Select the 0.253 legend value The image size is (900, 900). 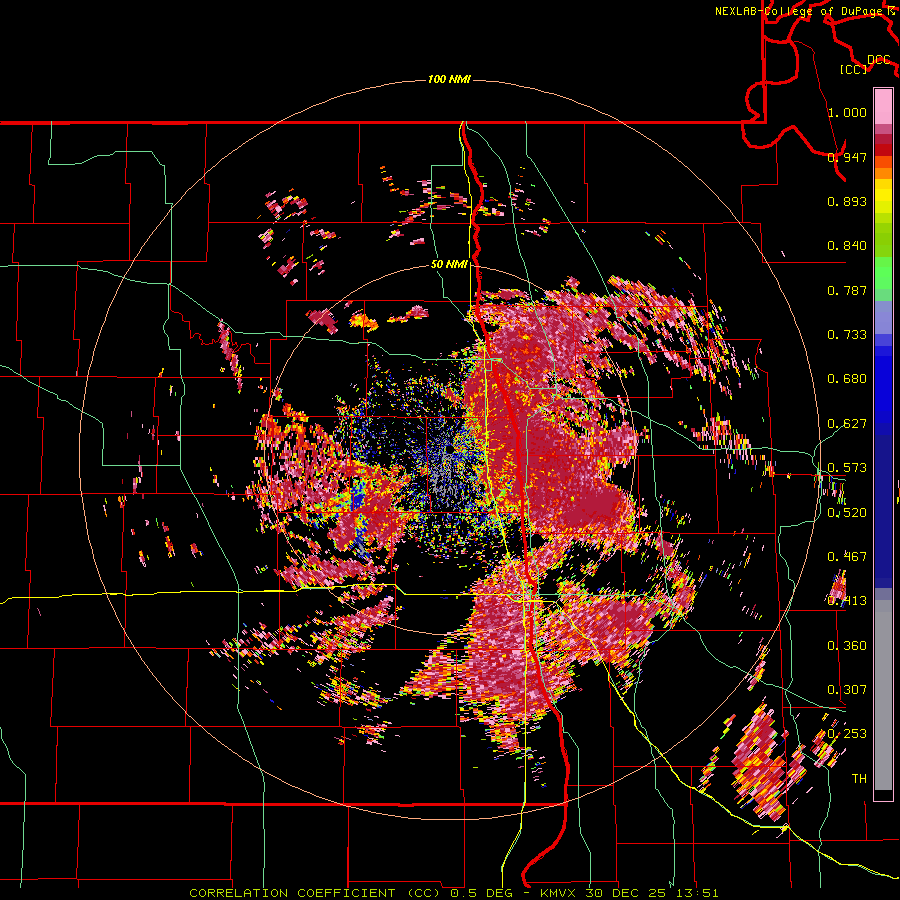pyautogui.click(x=847, y=734)
